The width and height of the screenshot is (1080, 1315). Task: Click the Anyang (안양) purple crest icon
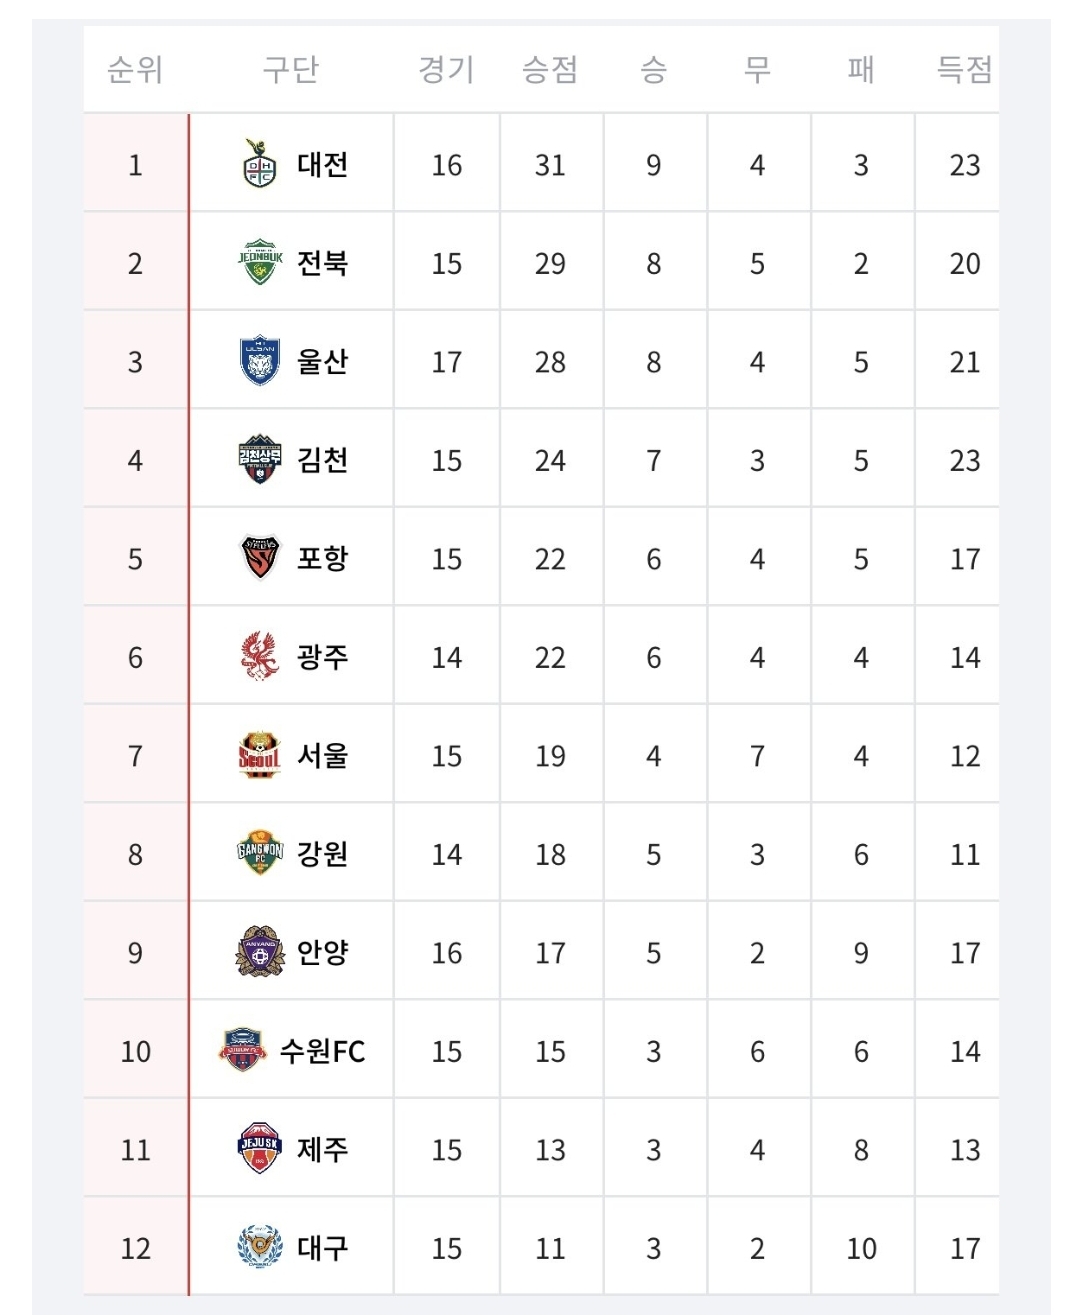click(260, 952)
